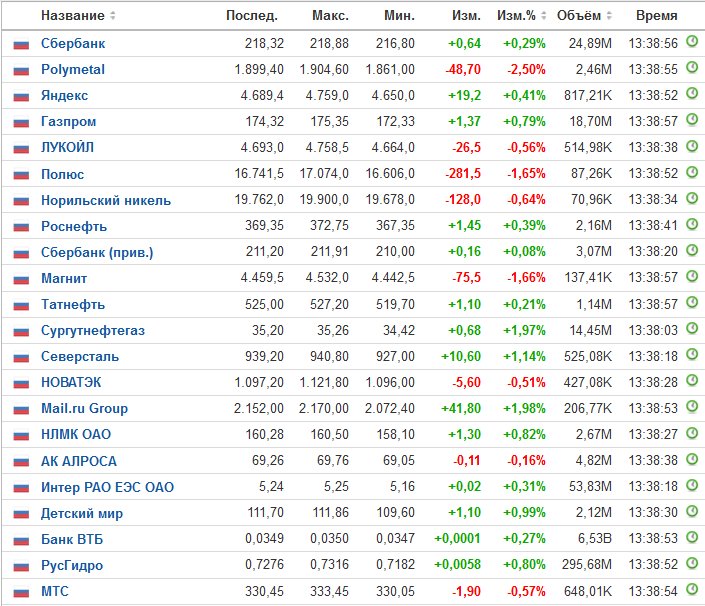Click the clock icon in МТС row
Image resolution: width=705 pixels, height=606 pixels.
(692, 589)
